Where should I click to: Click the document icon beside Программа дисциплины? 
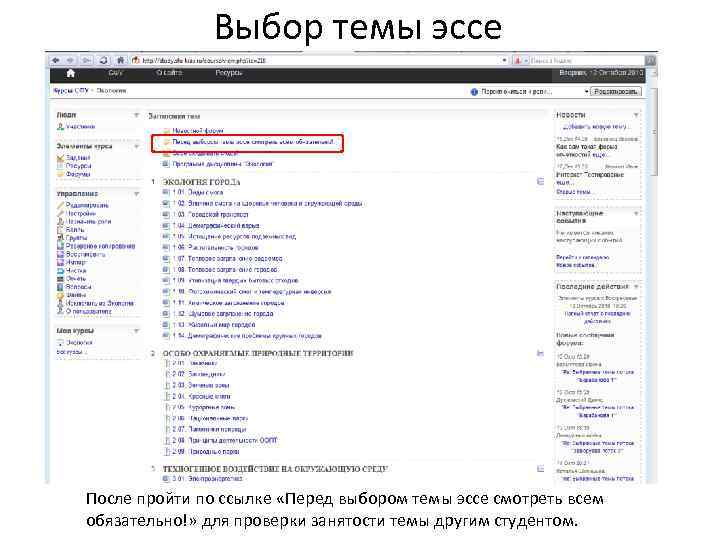pos(167,164)
